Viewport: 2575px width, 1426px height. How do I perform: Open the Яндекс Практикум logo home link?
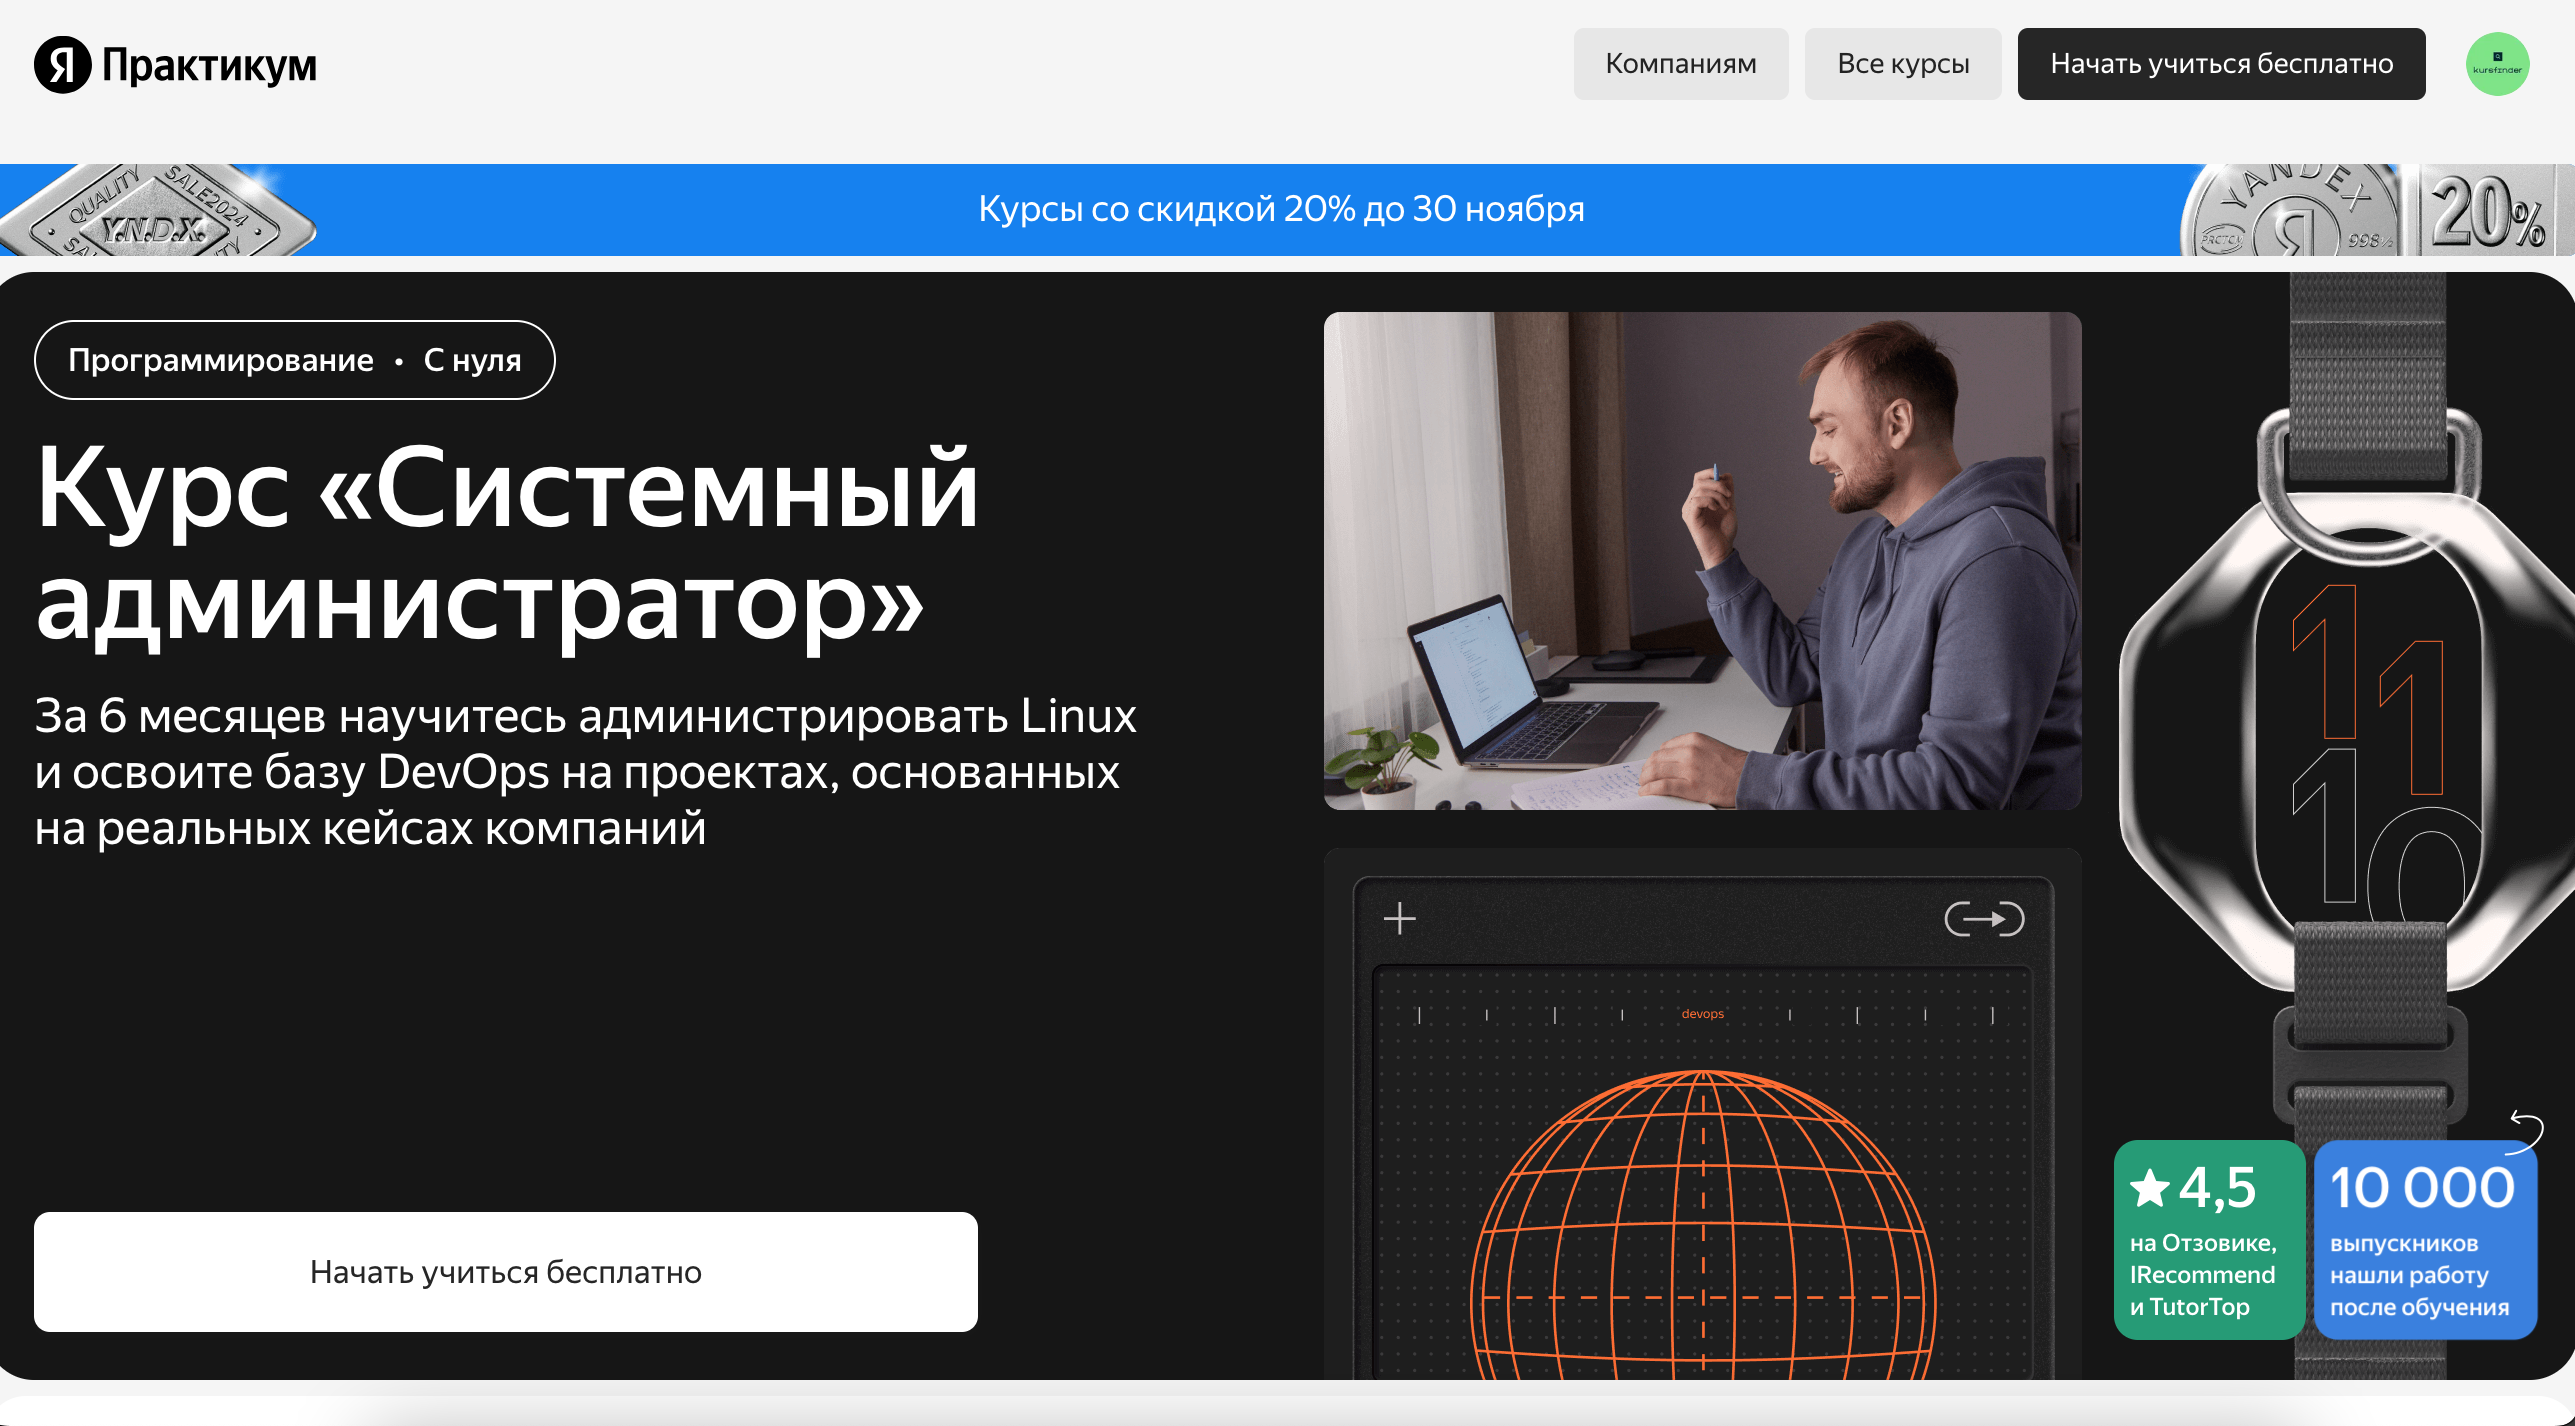[176, 65]
